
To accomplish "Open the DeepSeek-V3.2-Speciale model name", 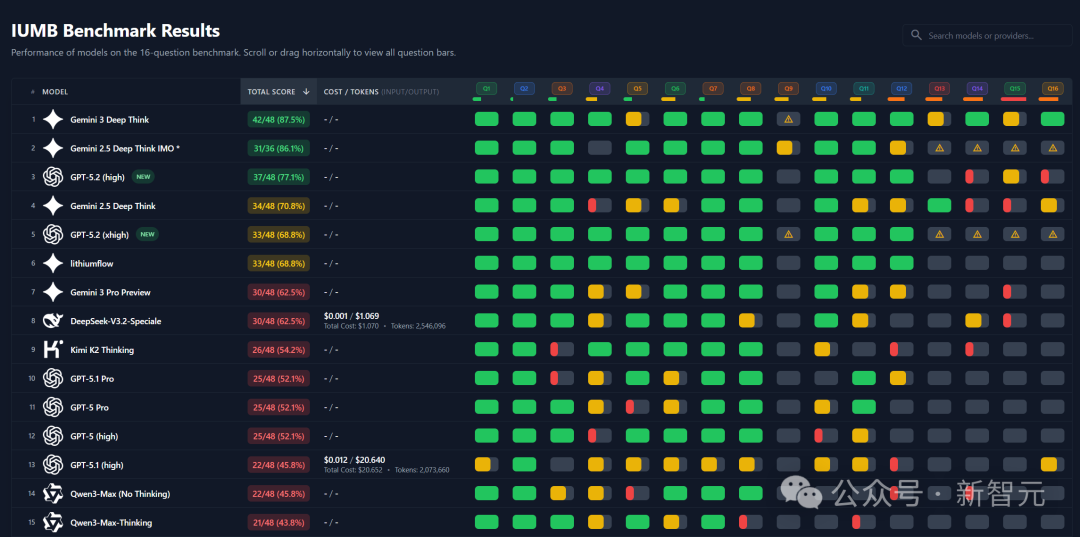I will coord(116,322).
